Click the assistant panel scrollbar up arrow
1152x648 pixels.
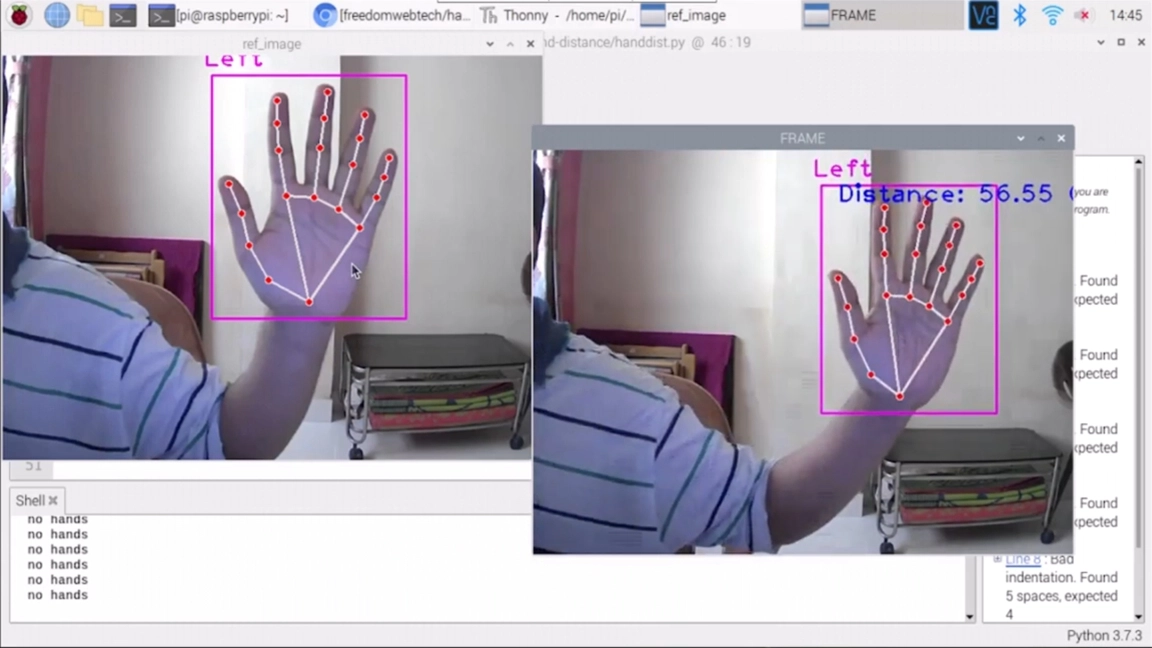click(x=1139, y=162)
